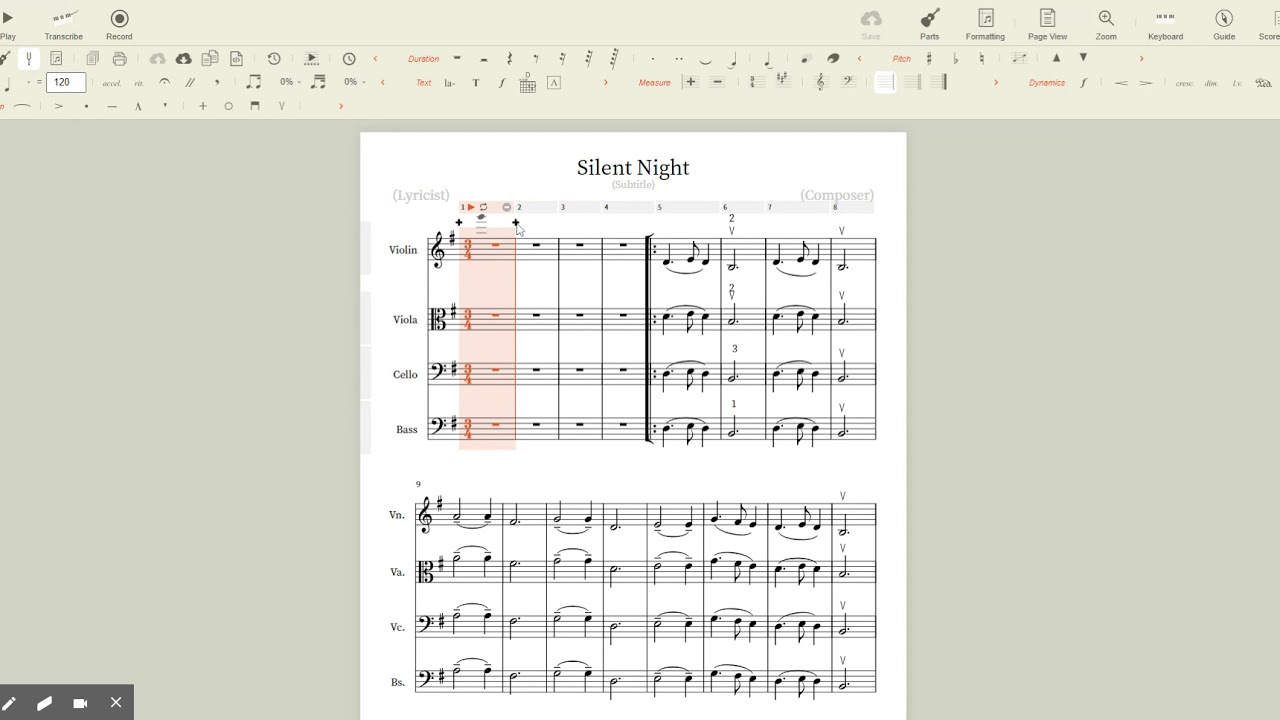The image size is (1280, 720).
Task: Open the Duration palette label
Action: point(424,59)
